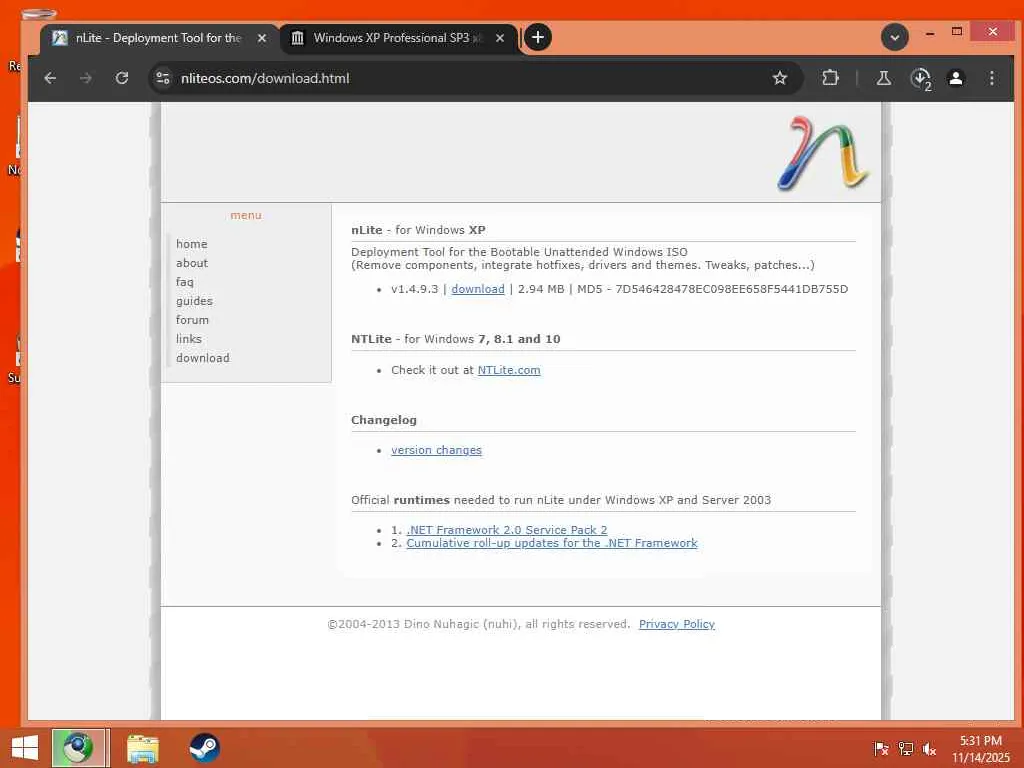Expand tab search dropdown arrow
Viewport: 1024px width, 768px height.
point(895,37)
